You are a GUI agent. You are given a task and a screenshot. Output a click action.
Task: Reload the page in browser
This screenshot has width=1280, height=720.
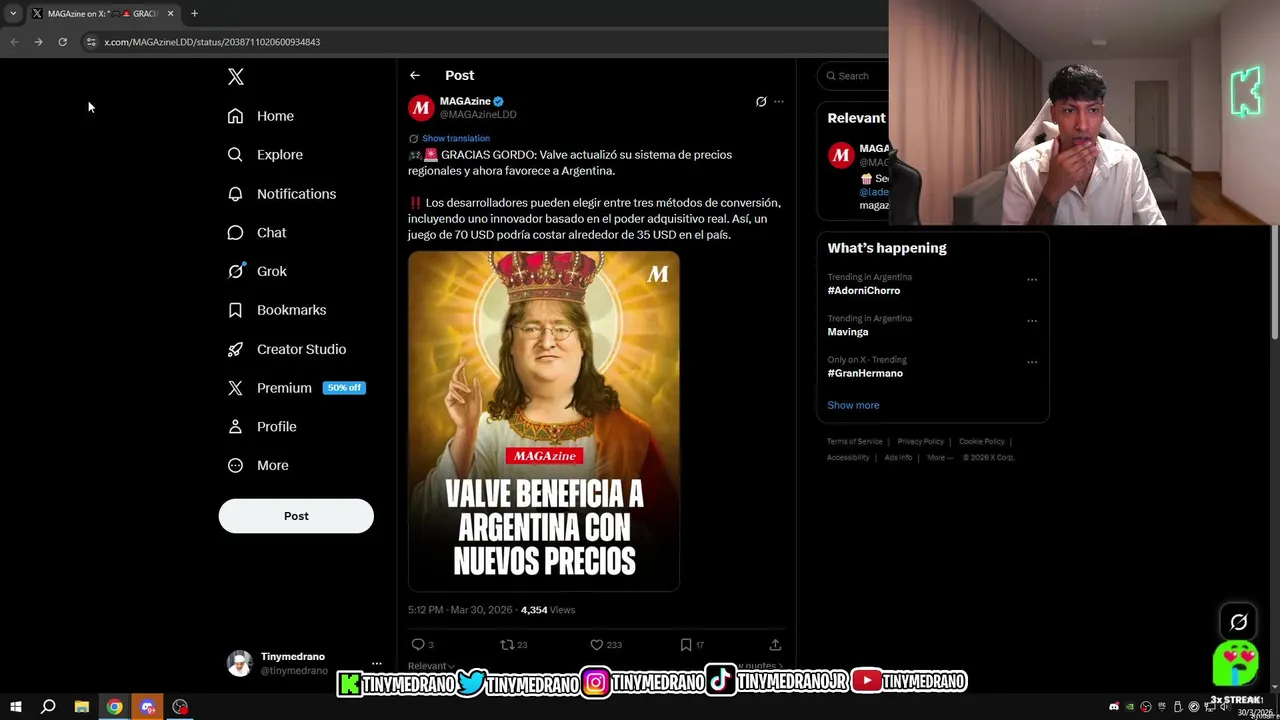[x=62, y=42]
